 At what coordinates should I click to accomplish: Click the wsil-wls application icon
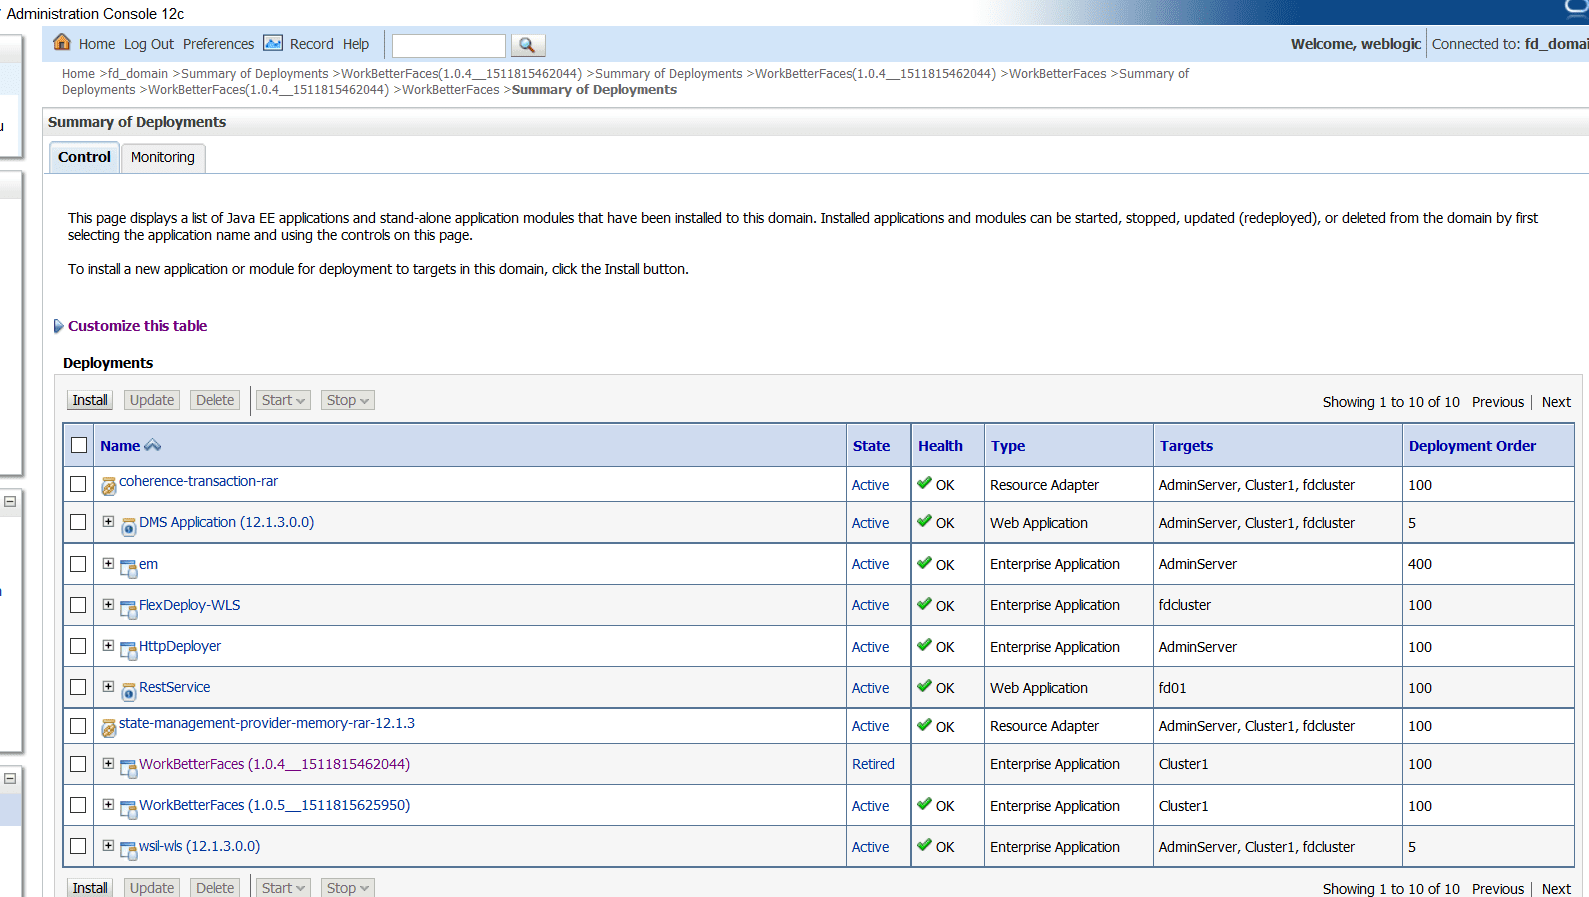click(x=129, y=851)
